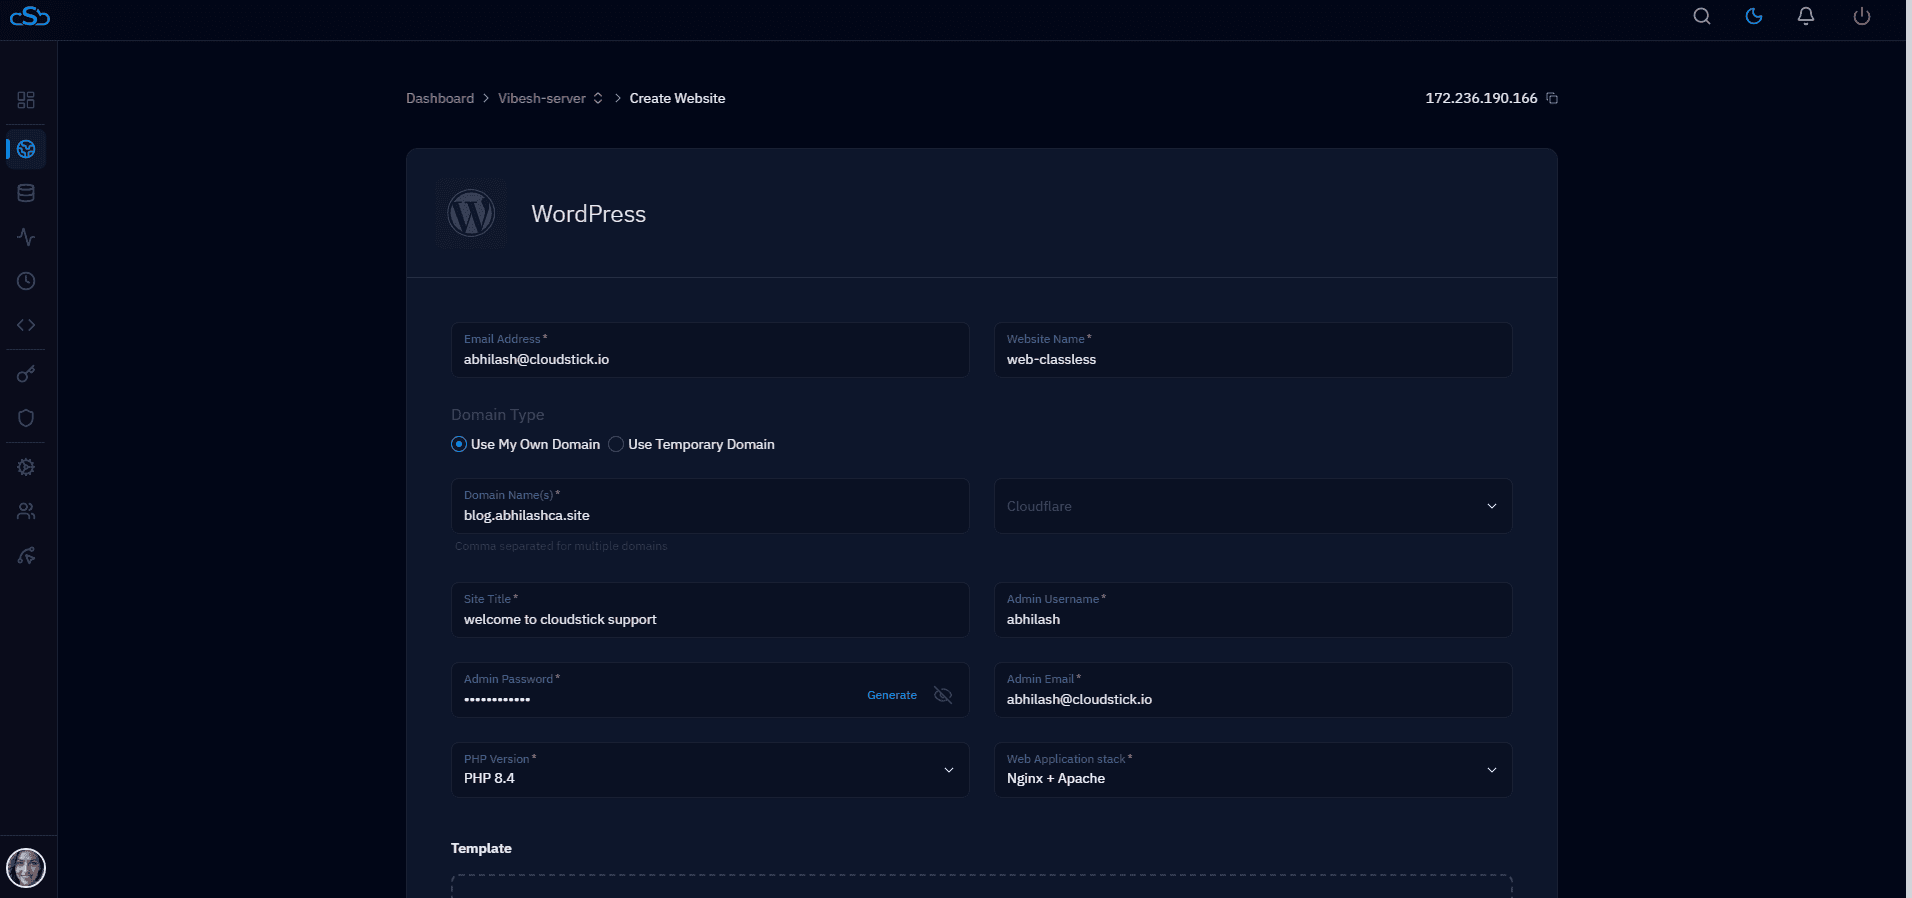The height and width of the screenshot is (898, 1912).
Task: Open the Cloudflare dropdown
Action: pyautogui.click(x=1253, y=506)
